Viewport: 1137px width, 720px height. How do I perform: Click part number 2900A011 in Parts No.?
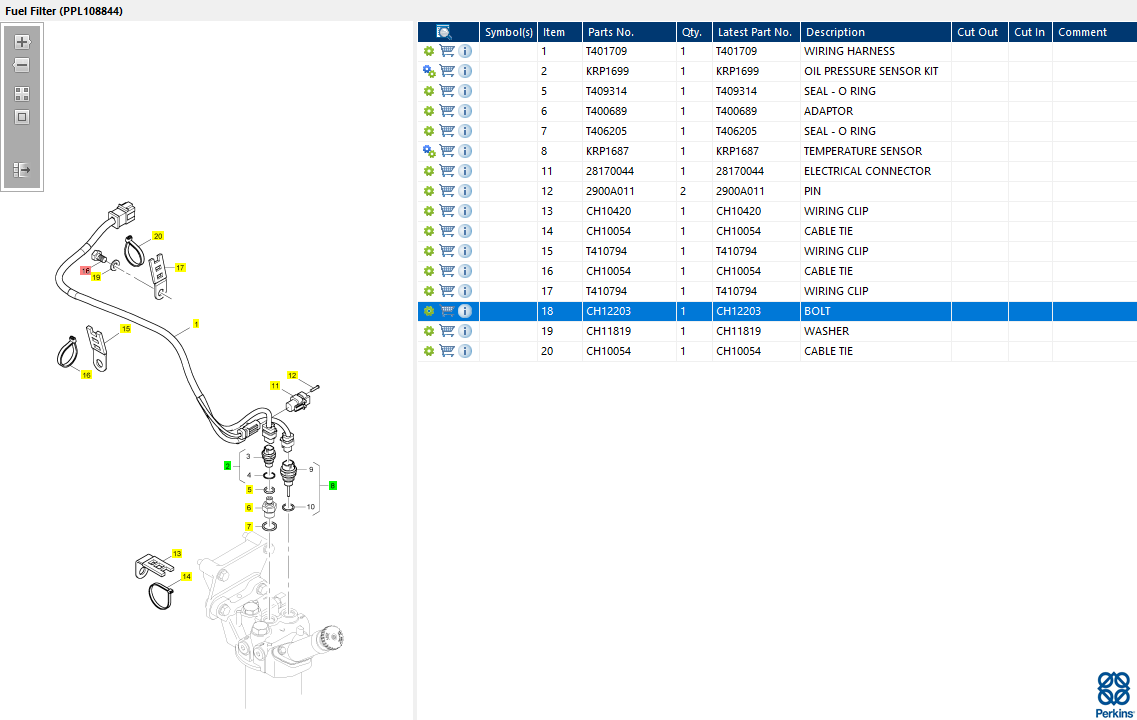click(x=610, y=191)
